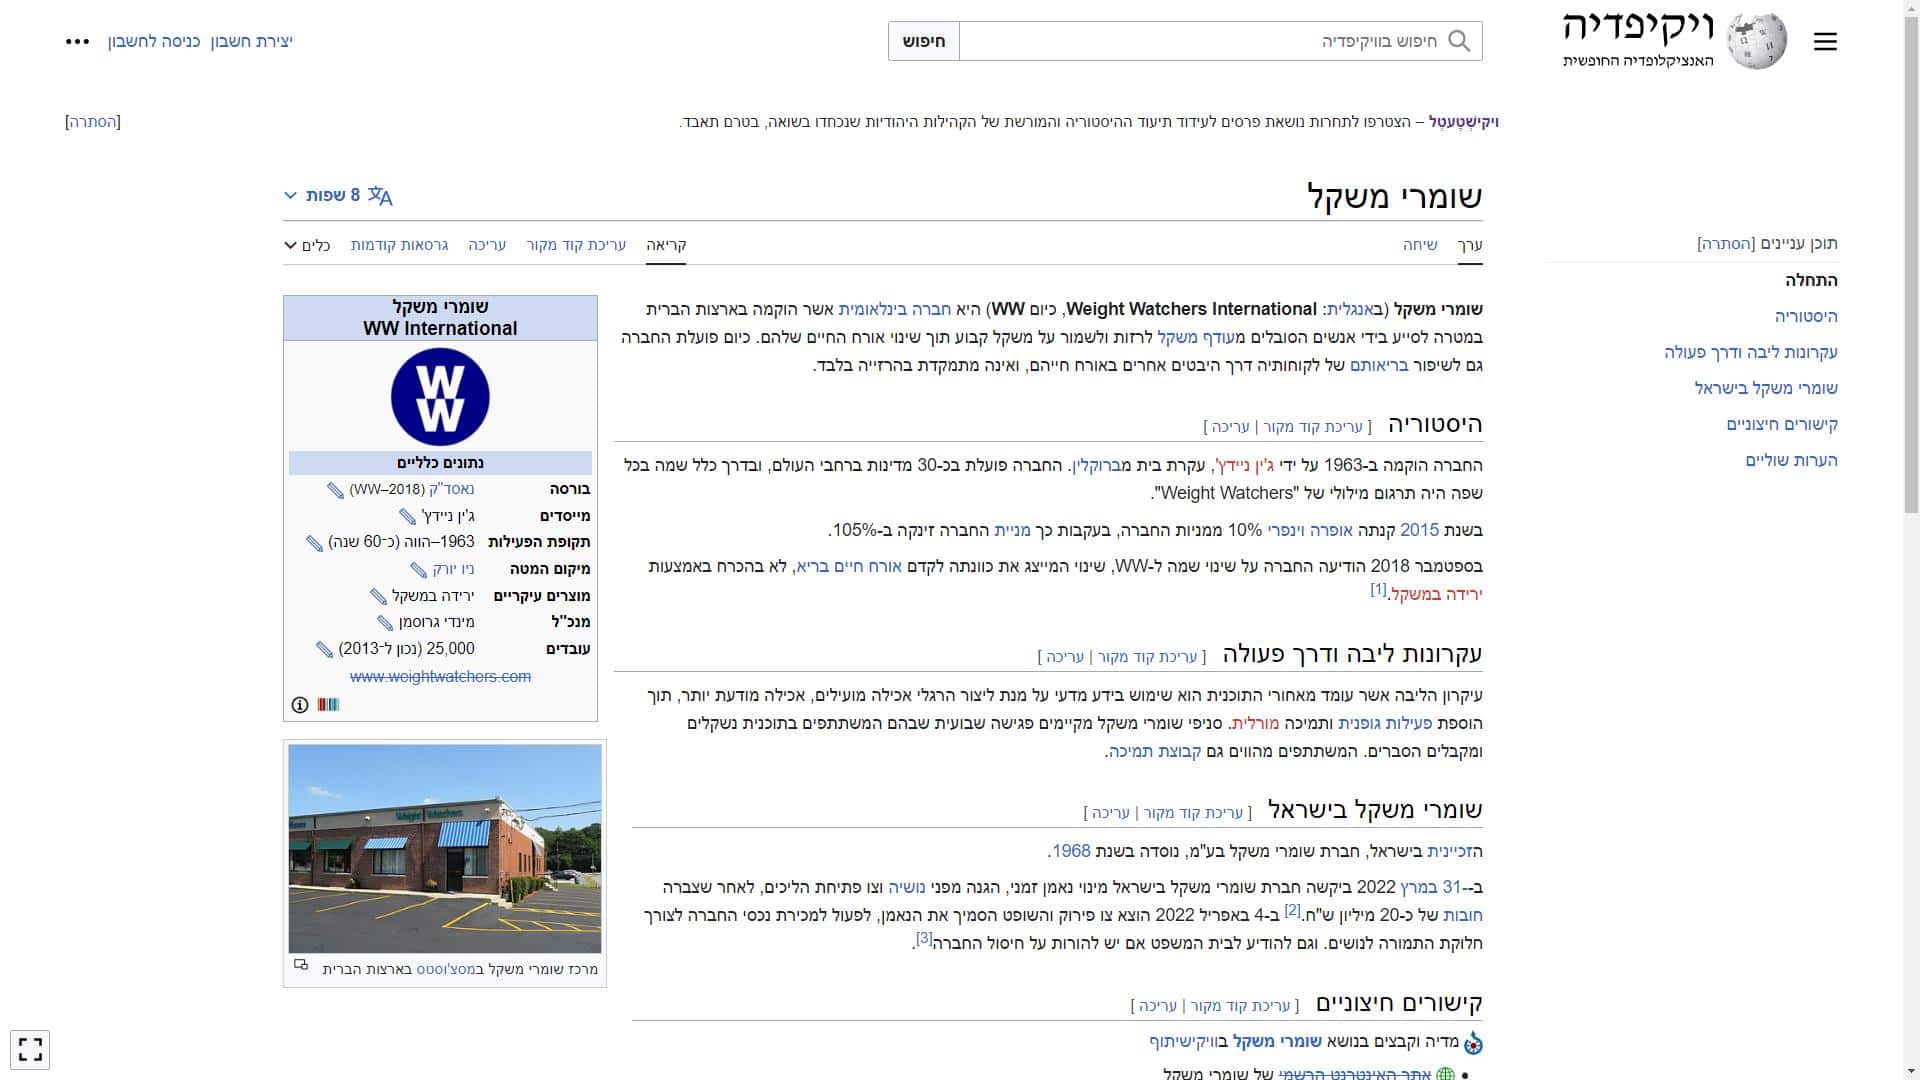Click footnote reference [1]

tap(1378, 589)
